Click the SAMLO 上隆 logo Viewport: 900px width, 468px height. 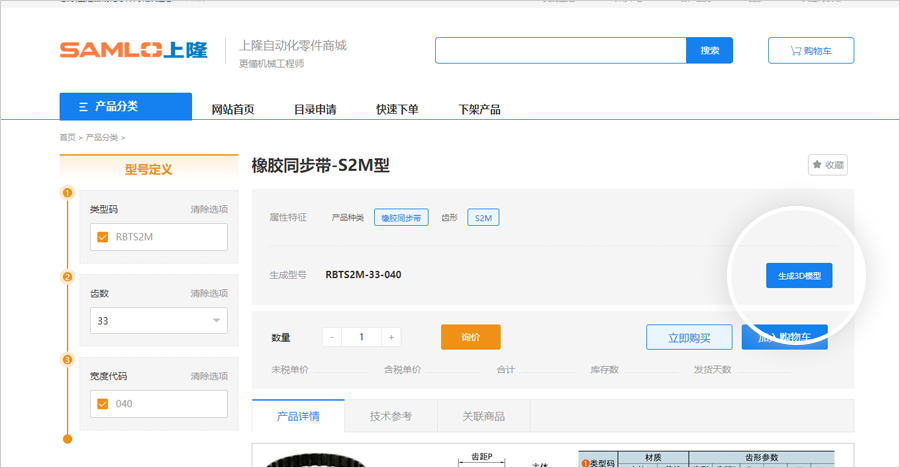133,51
